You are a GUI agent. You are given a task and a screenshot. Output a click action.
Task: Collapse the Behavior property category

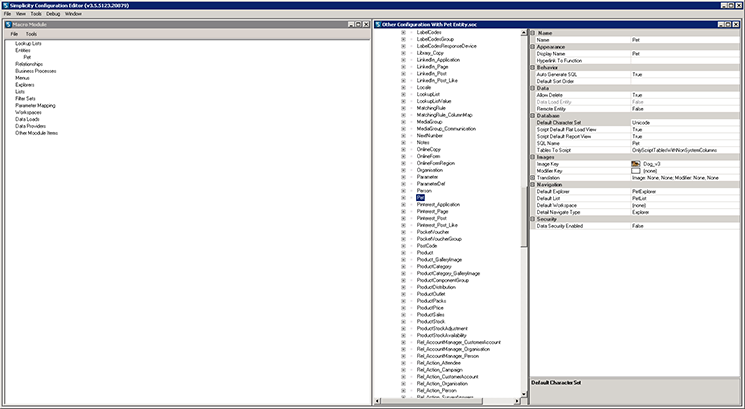pos(533,67)
